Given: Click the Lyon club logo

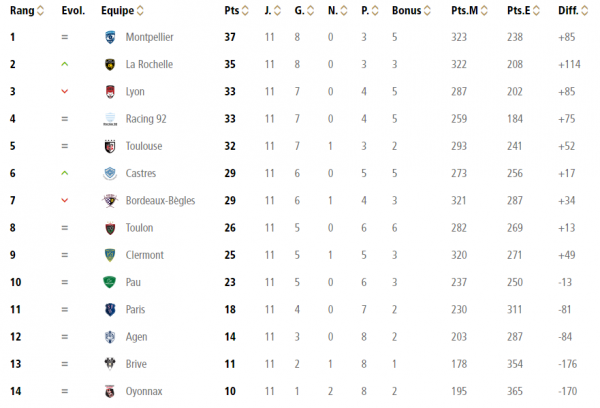Looking at the screenshot, I should tap(110, 91).
